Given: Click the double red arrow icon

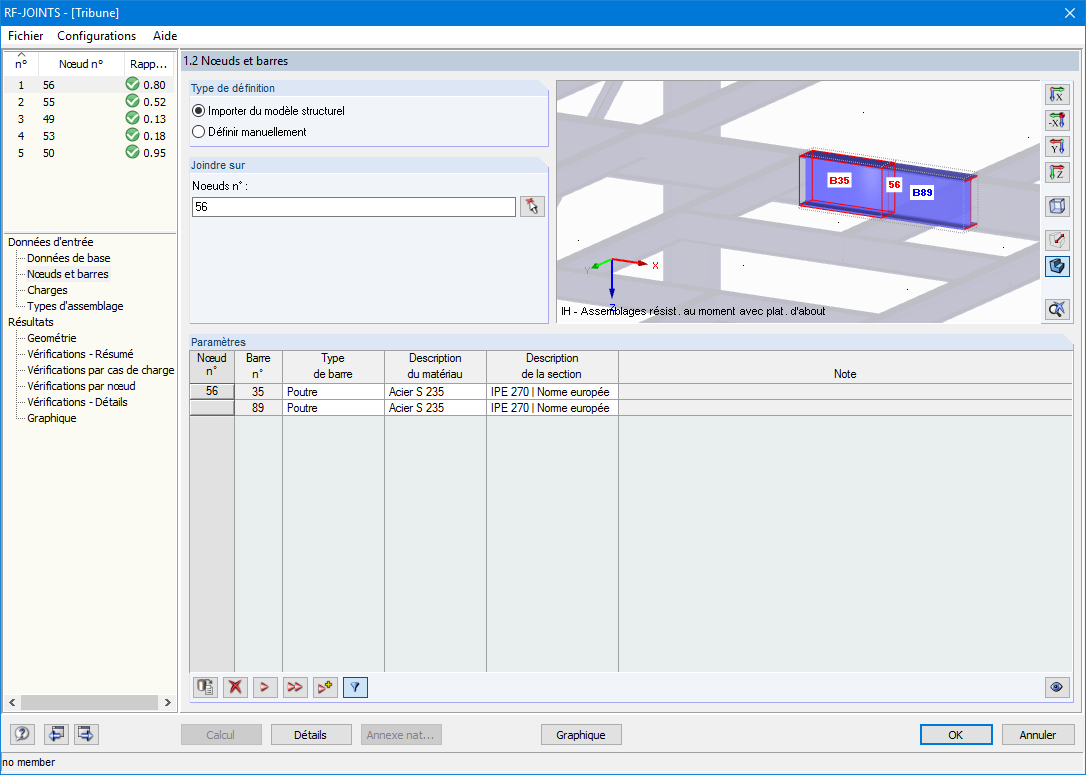Looking at the screenshot, I should [295, 687].
